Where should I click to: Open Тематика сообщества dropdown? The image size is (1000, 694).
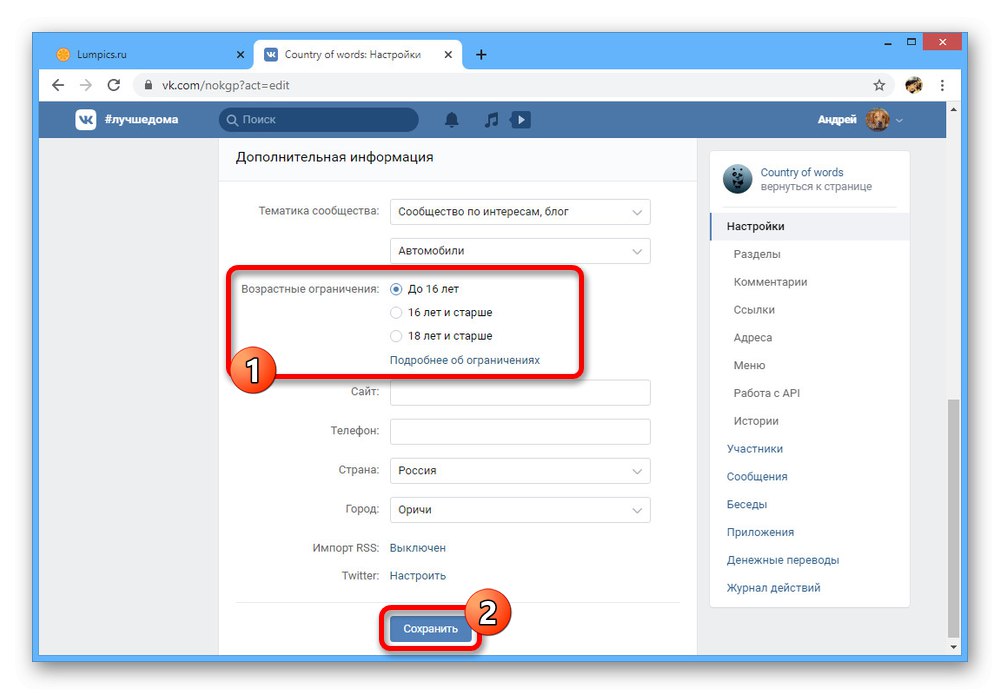pos(520,212)
